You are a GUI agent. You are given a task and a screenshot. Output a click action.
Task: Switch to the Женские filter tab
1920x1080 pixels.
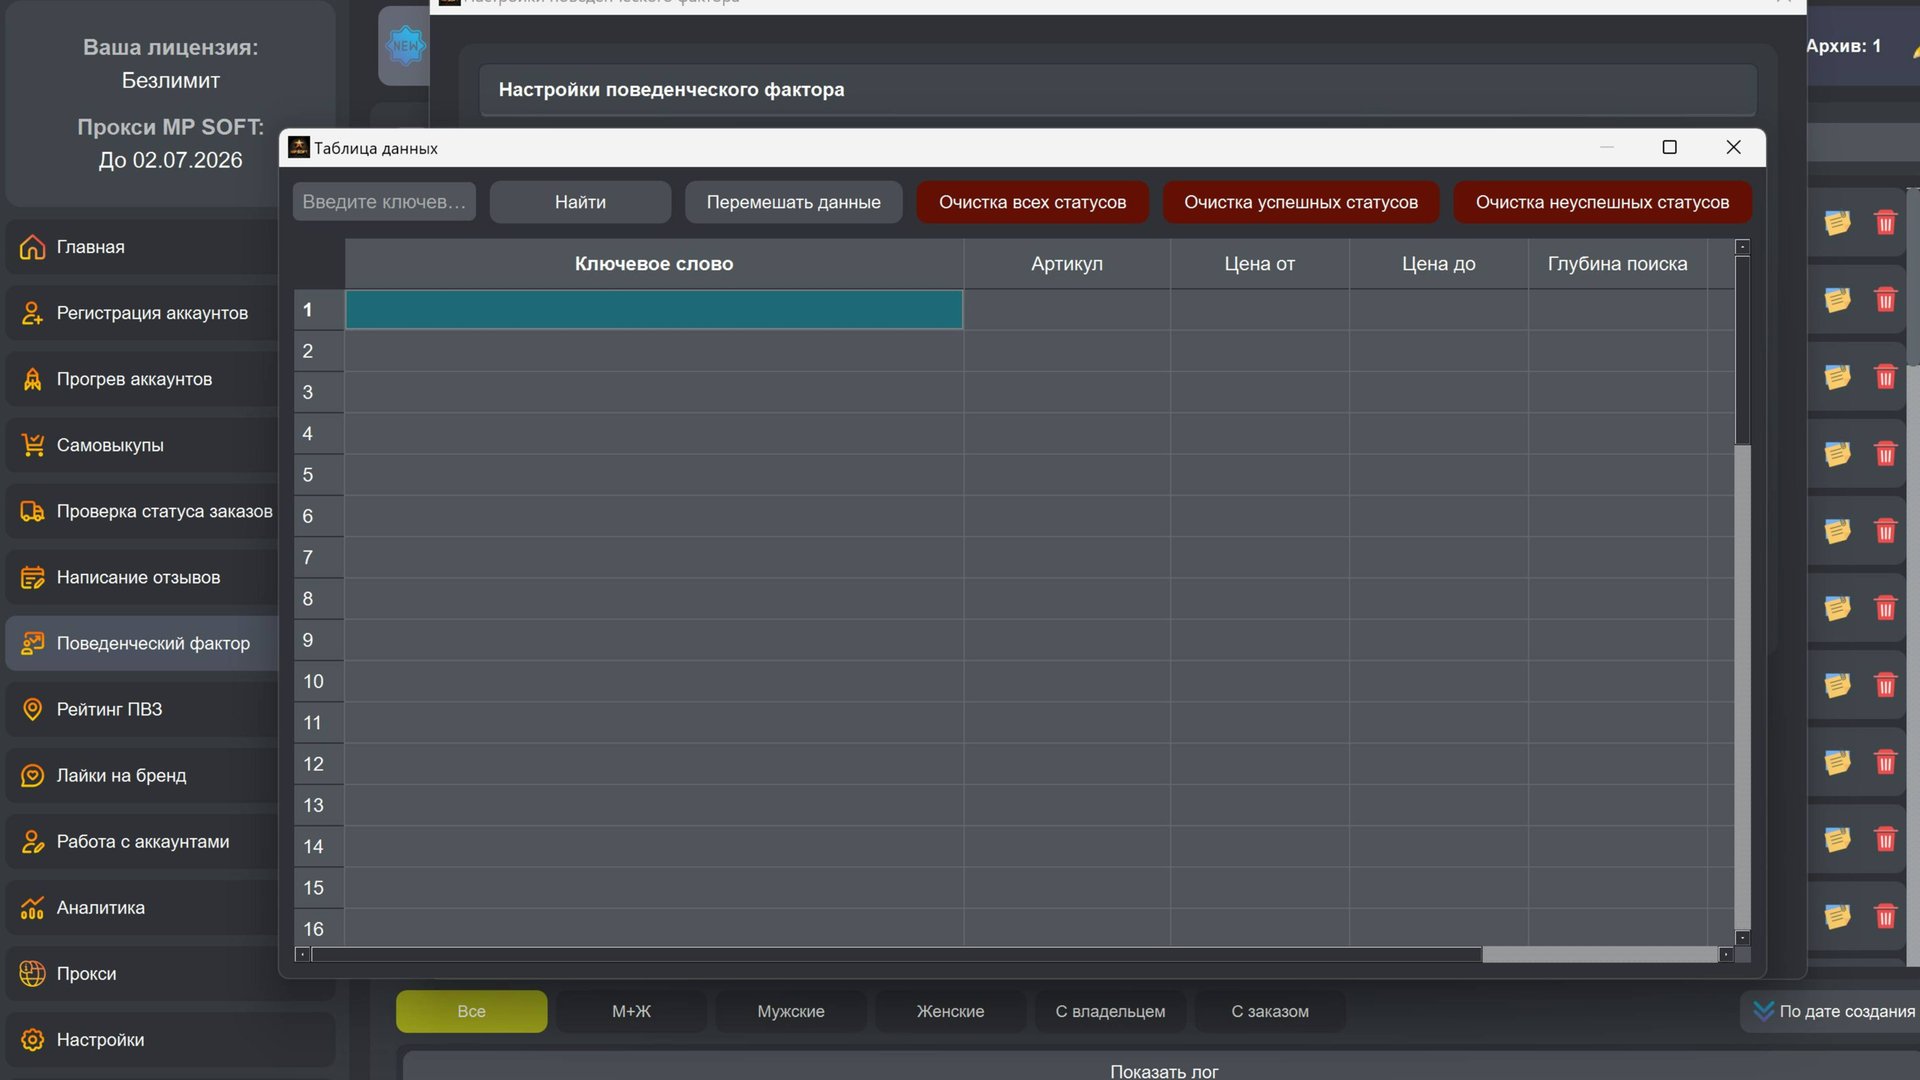point(950,1011)
